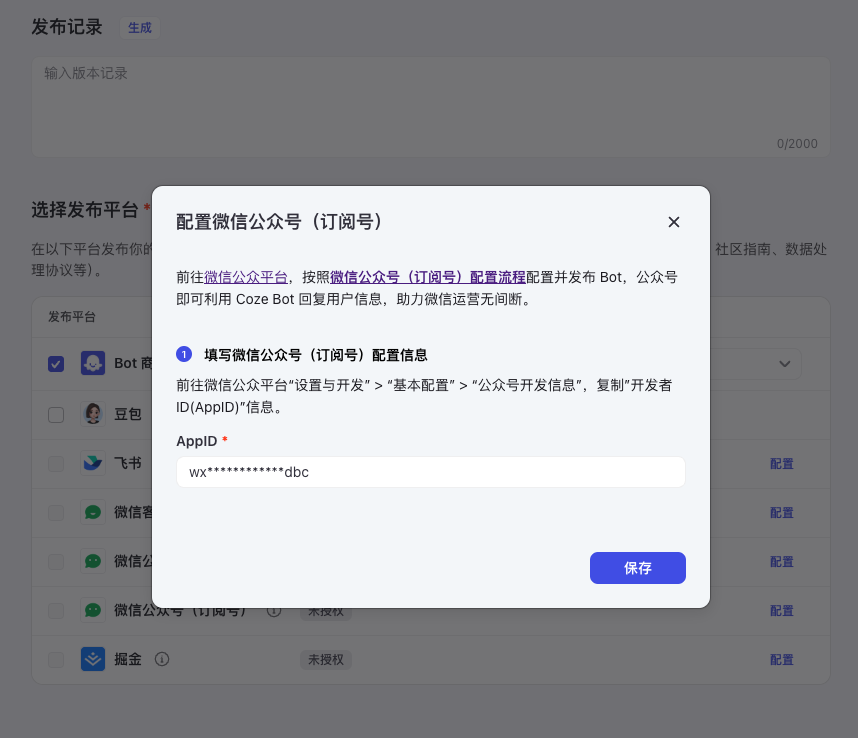858x738 pixels.
Task: Check the 掘金 platform checkbox
Action: [x=56, y=660]
